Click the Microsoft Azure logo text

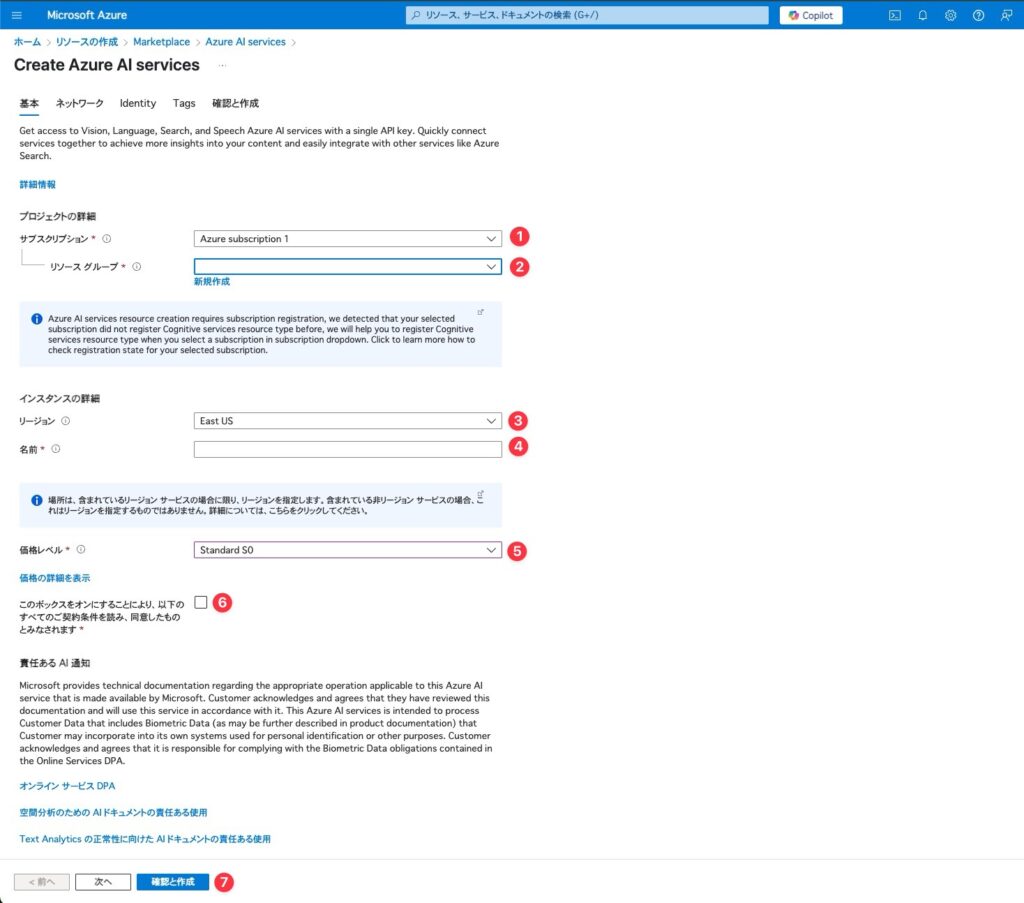87,15
